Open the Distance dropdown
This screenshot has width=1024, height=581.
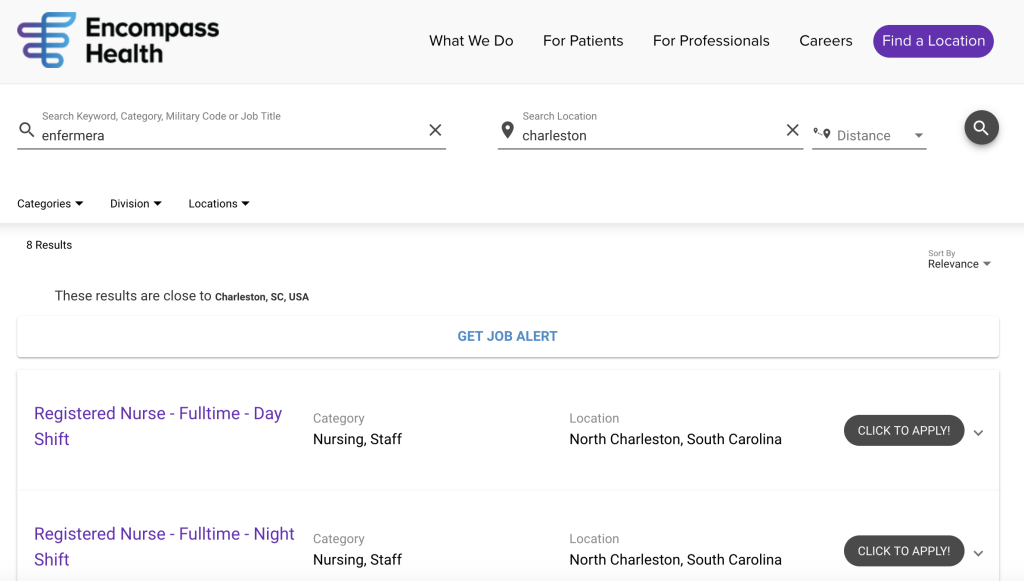point(869,135)
